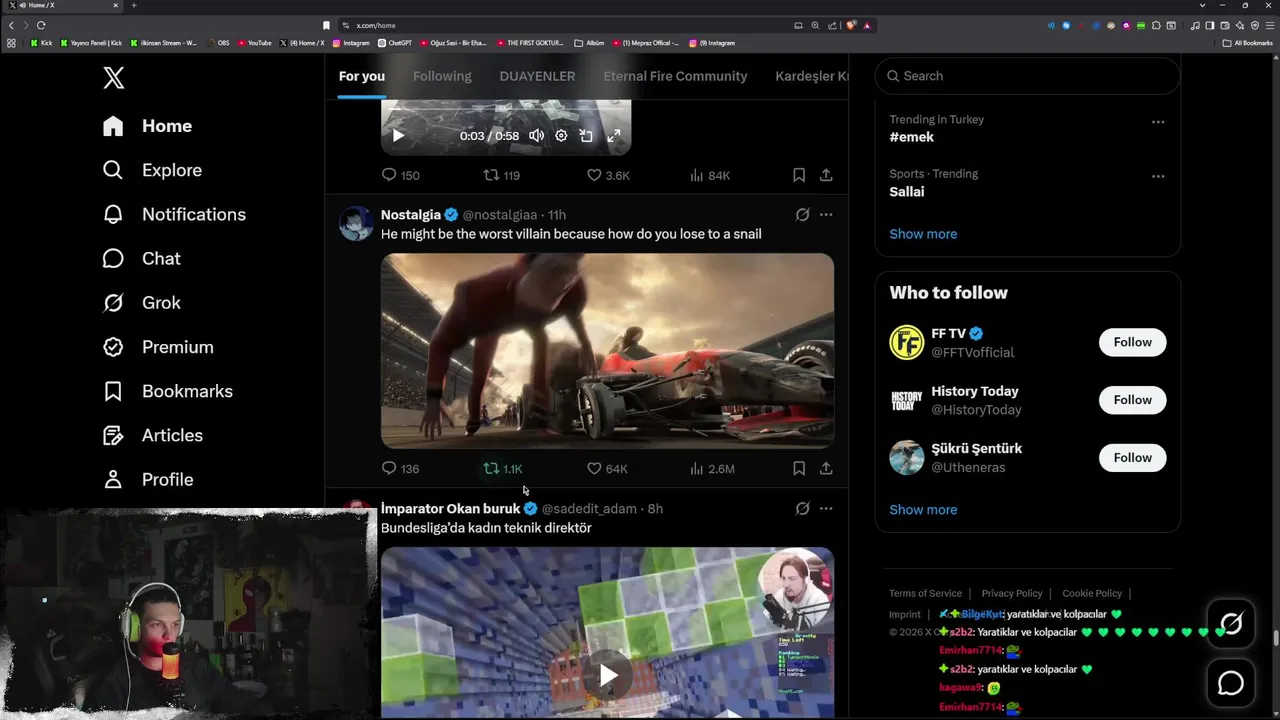1280x720 pixels.
Task: View analytics showing 84K views
Action: tap(710, 175)
